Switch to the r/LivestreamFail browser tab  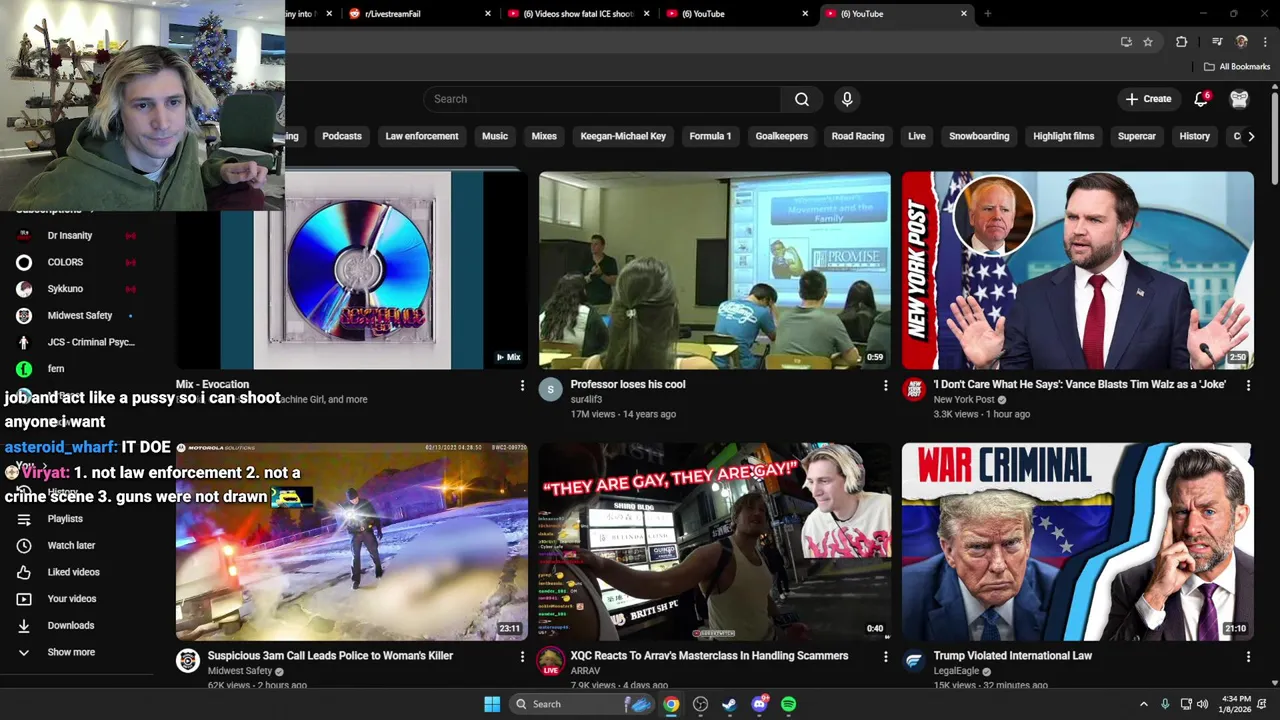pyautogui.click(x=420, y=14)
